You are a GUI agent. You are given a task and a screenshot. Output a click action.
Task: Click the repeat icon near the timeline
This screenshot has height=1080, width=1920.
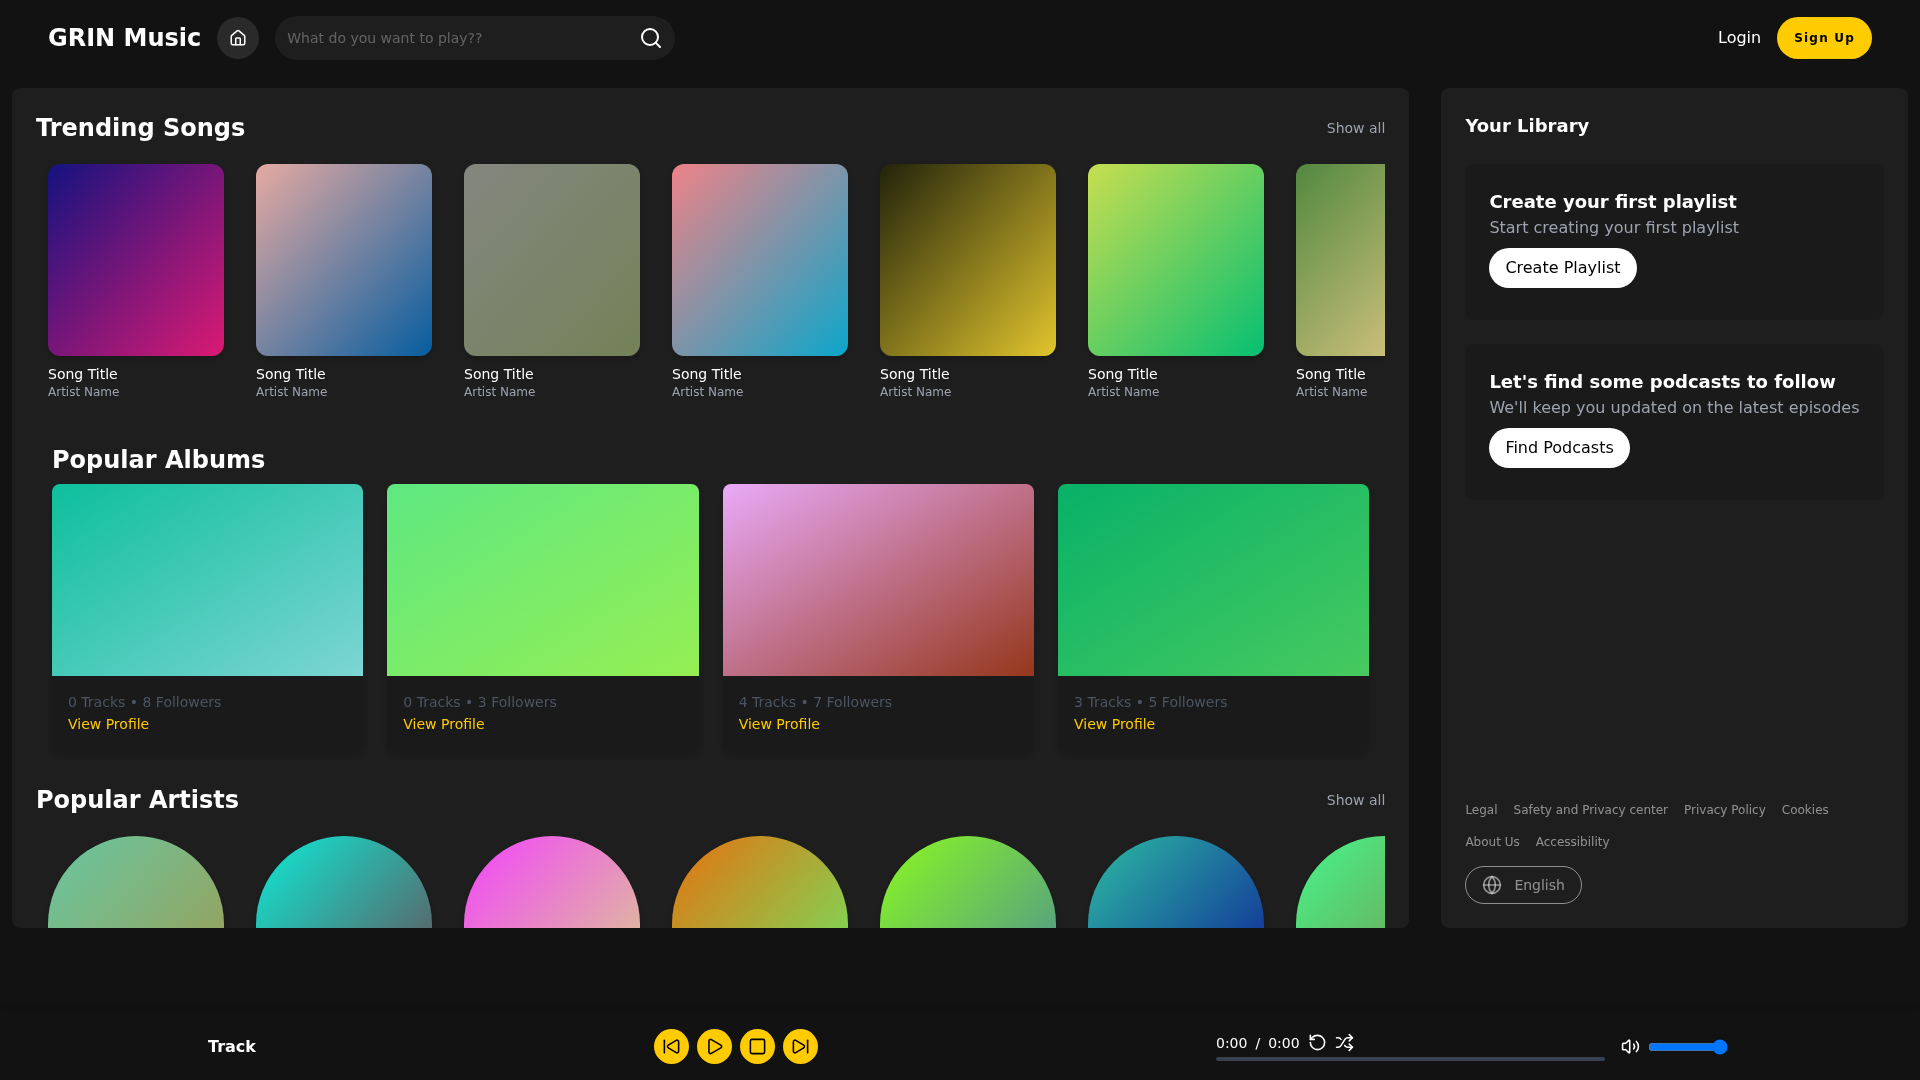pyautogui.click(x=1317, y=1042)
